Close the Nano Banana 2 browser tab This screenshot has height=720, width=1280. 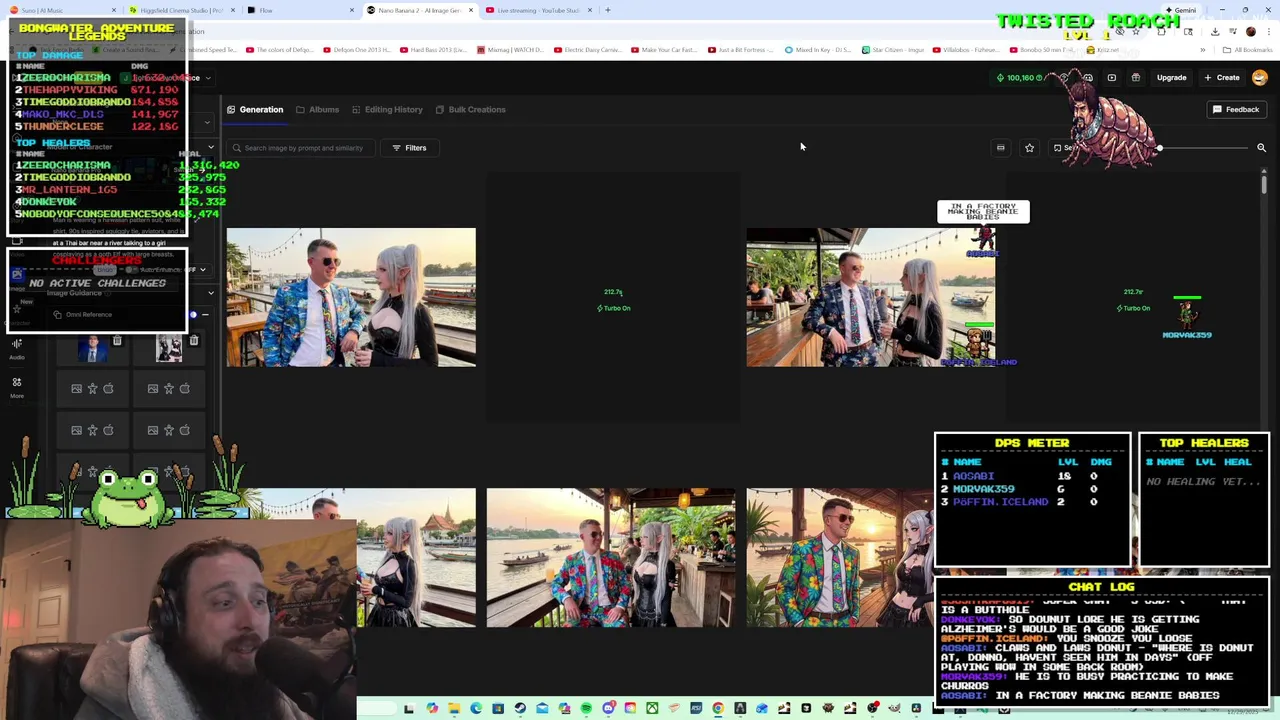coord(471,10)
